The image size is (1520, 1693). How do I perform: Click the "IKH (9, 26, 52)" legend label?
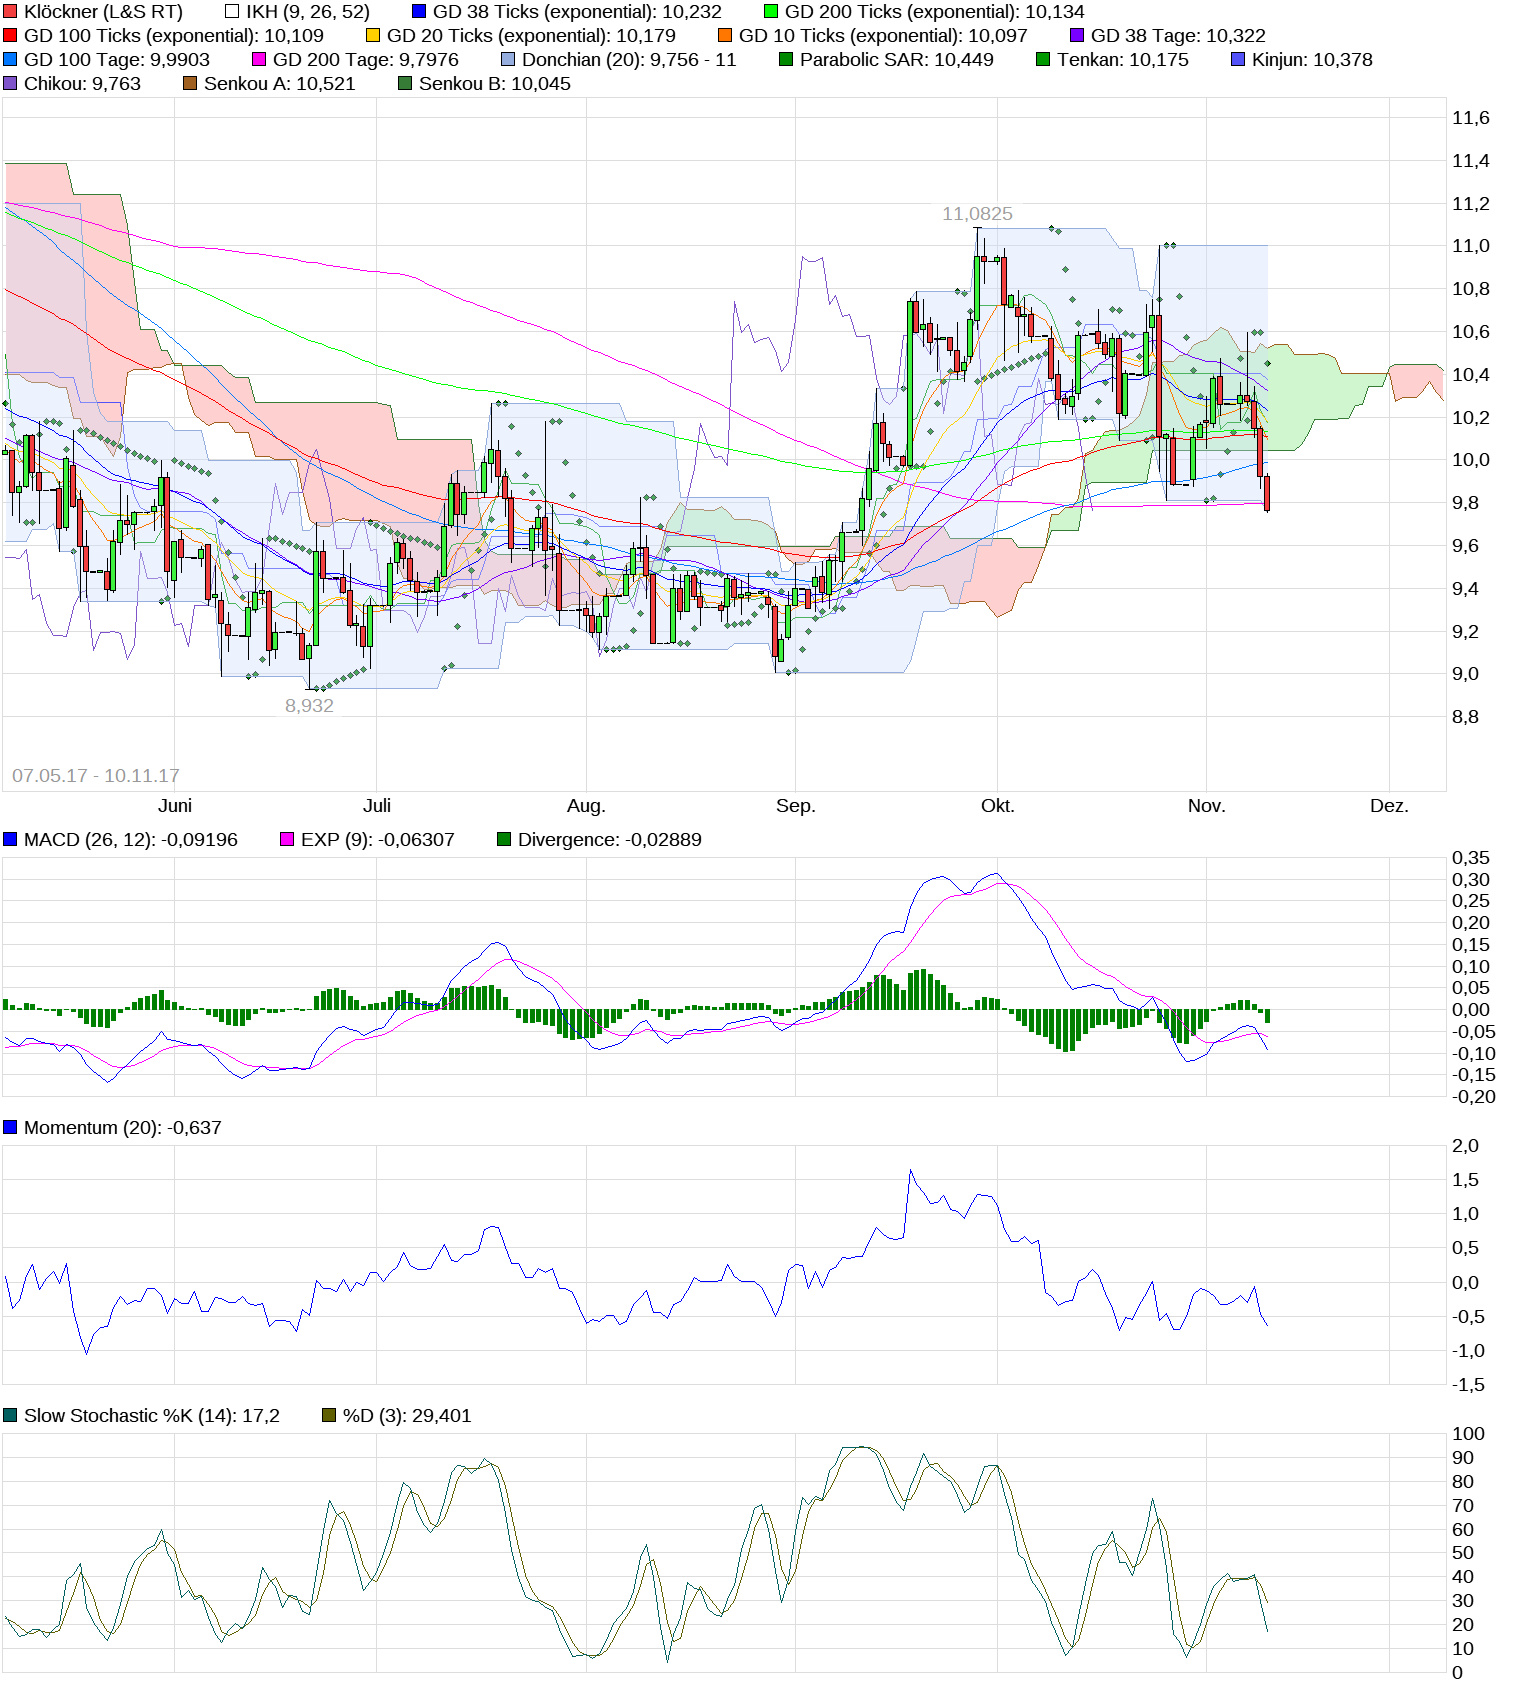[308, 12]
